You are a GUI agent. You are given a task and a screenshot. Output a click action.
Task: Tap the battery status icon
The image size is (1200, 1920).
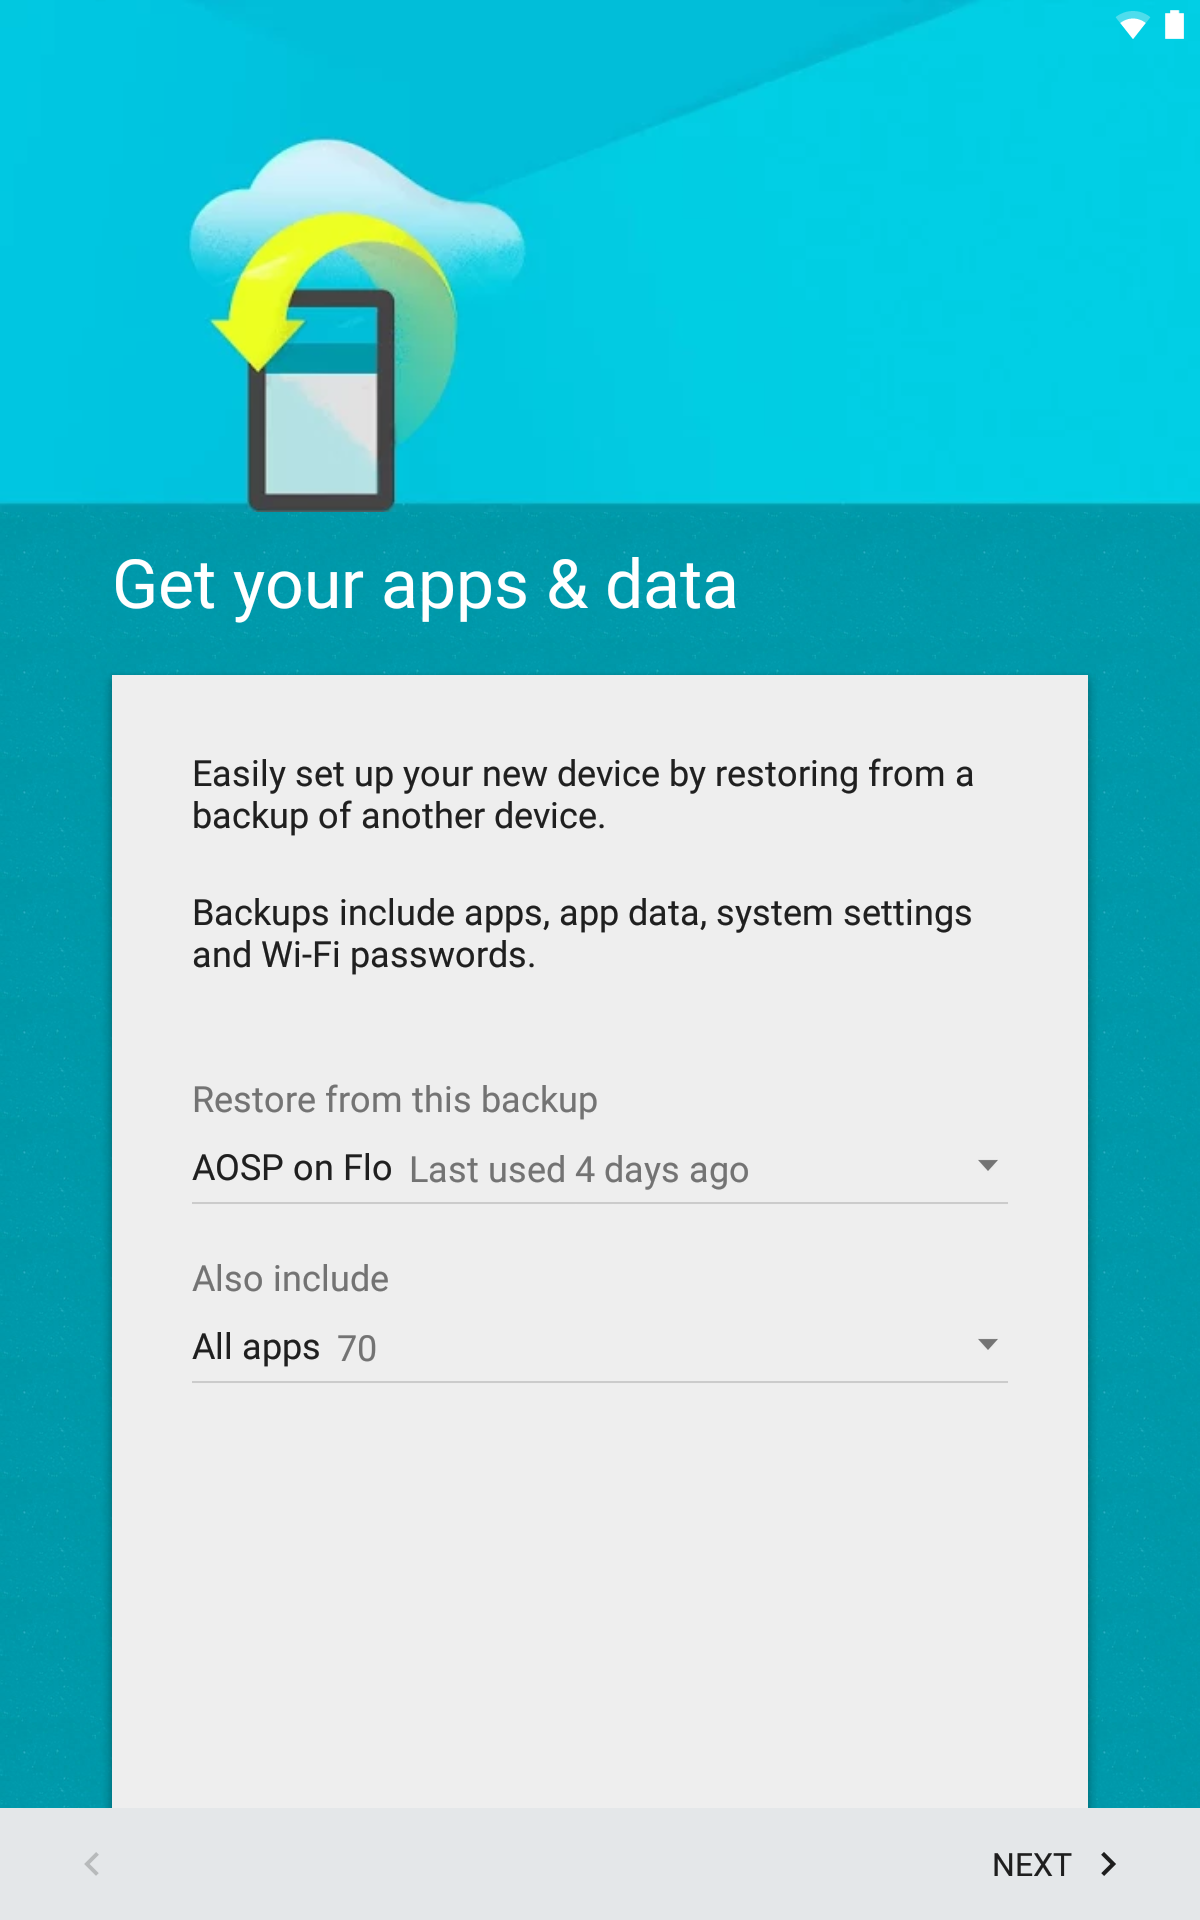pyautogui.click(x=1175, y=24)
